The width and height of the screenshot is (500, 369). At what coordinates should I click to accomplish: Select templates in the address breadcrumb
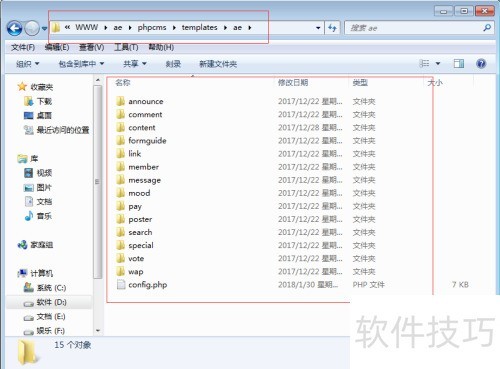tap(199, 28)
